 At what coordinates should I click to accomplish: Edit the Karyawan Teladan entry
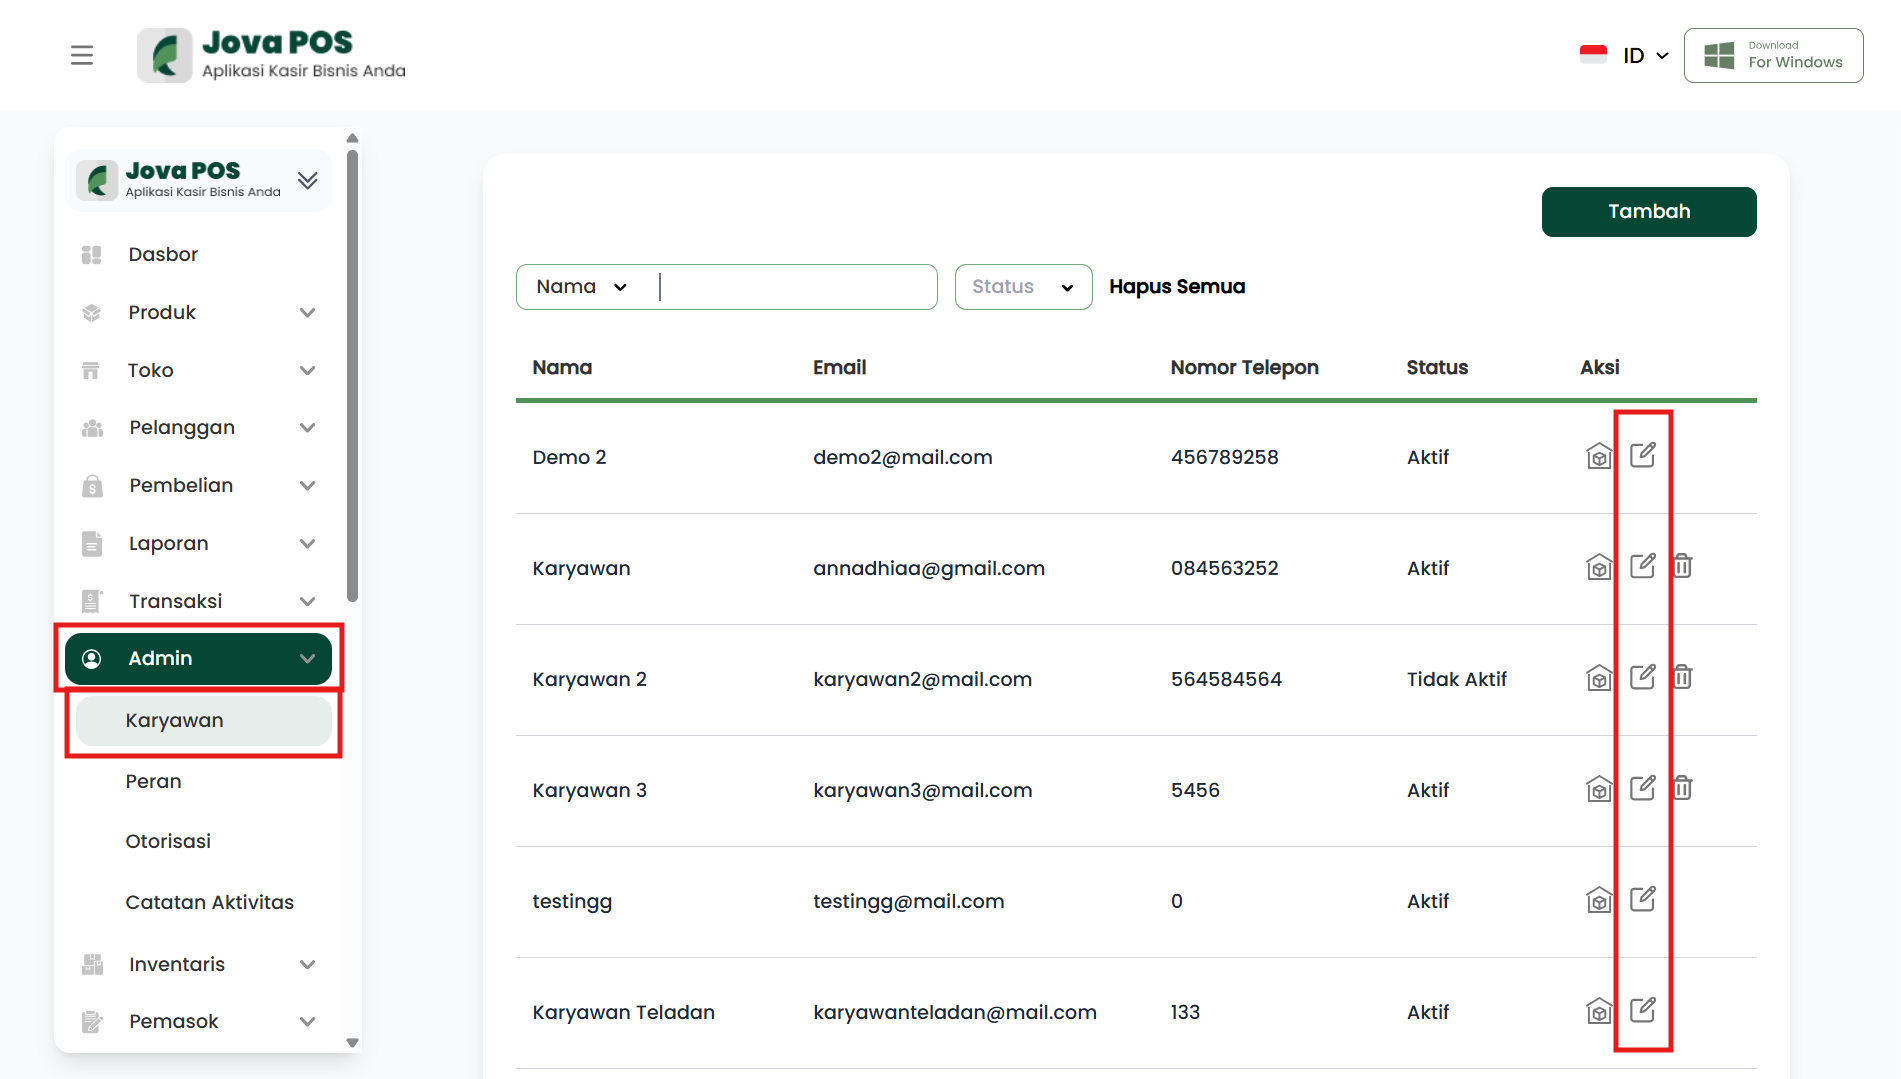(x=1642, y=1011)
